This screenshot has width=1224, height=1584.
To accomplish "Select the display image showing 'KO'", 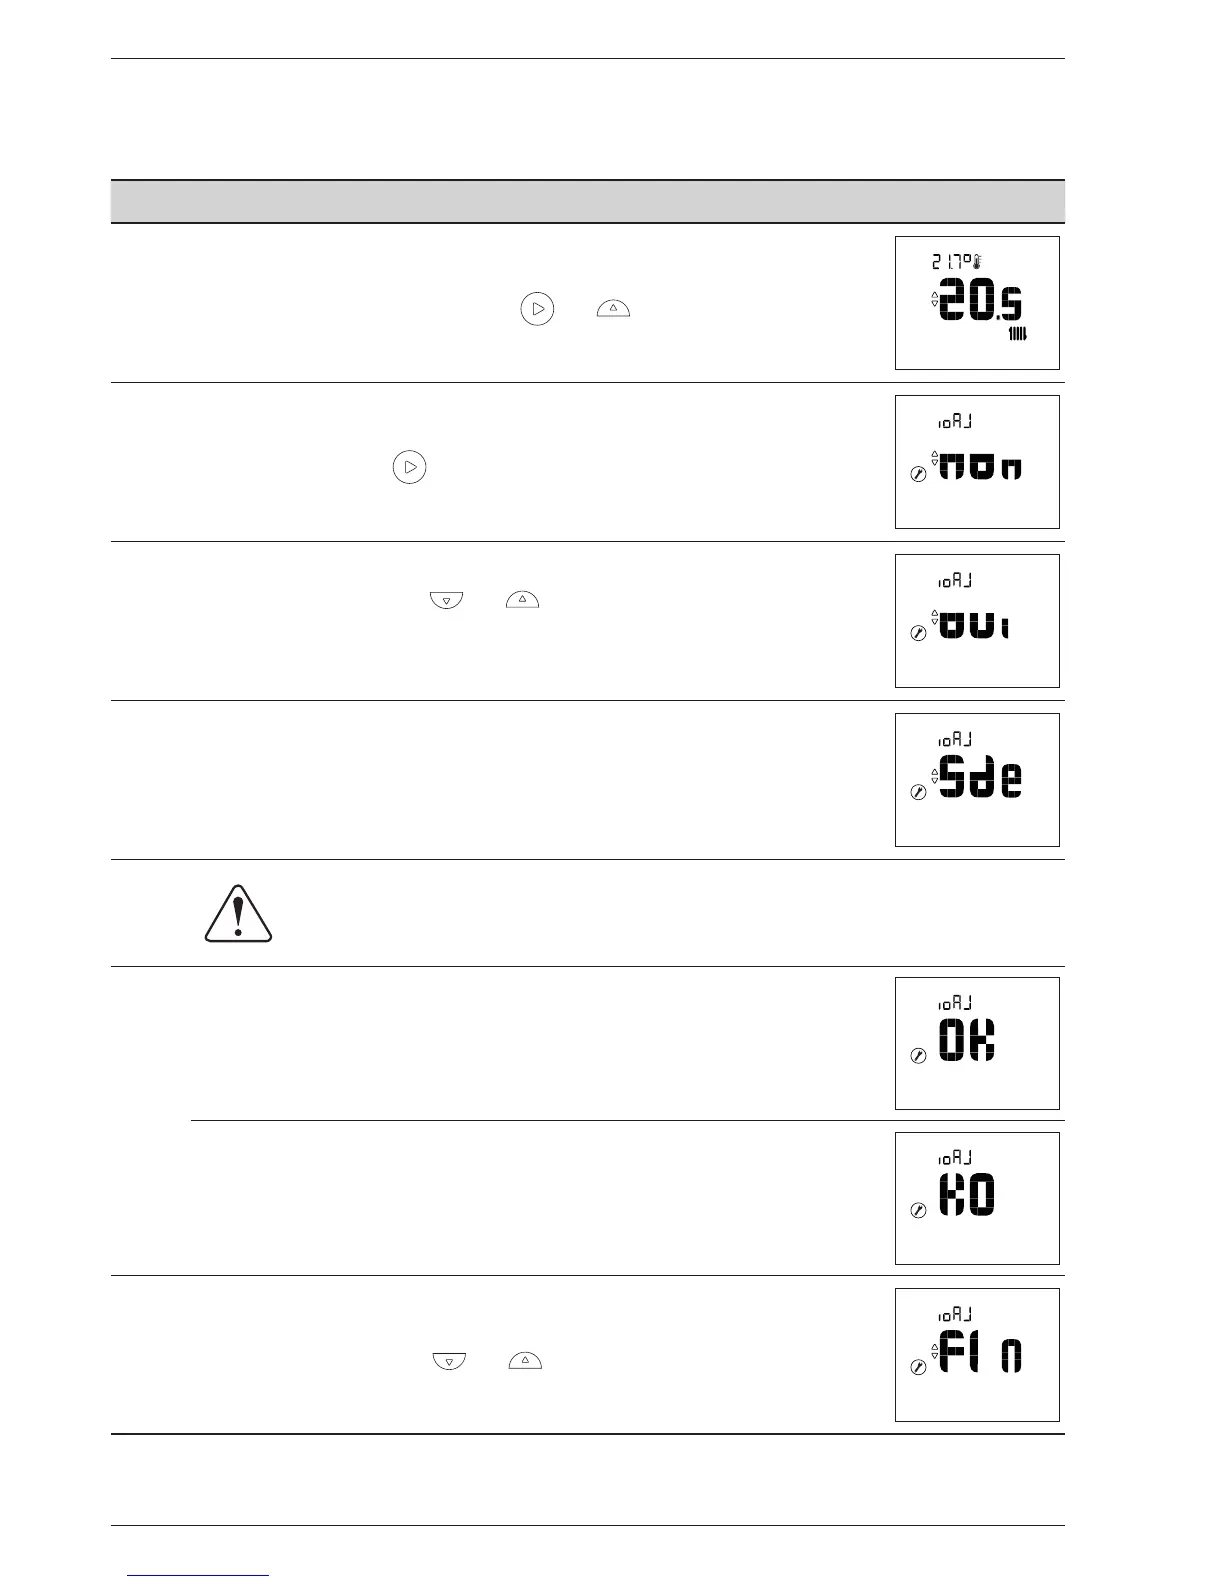I will coord(976,1198).
